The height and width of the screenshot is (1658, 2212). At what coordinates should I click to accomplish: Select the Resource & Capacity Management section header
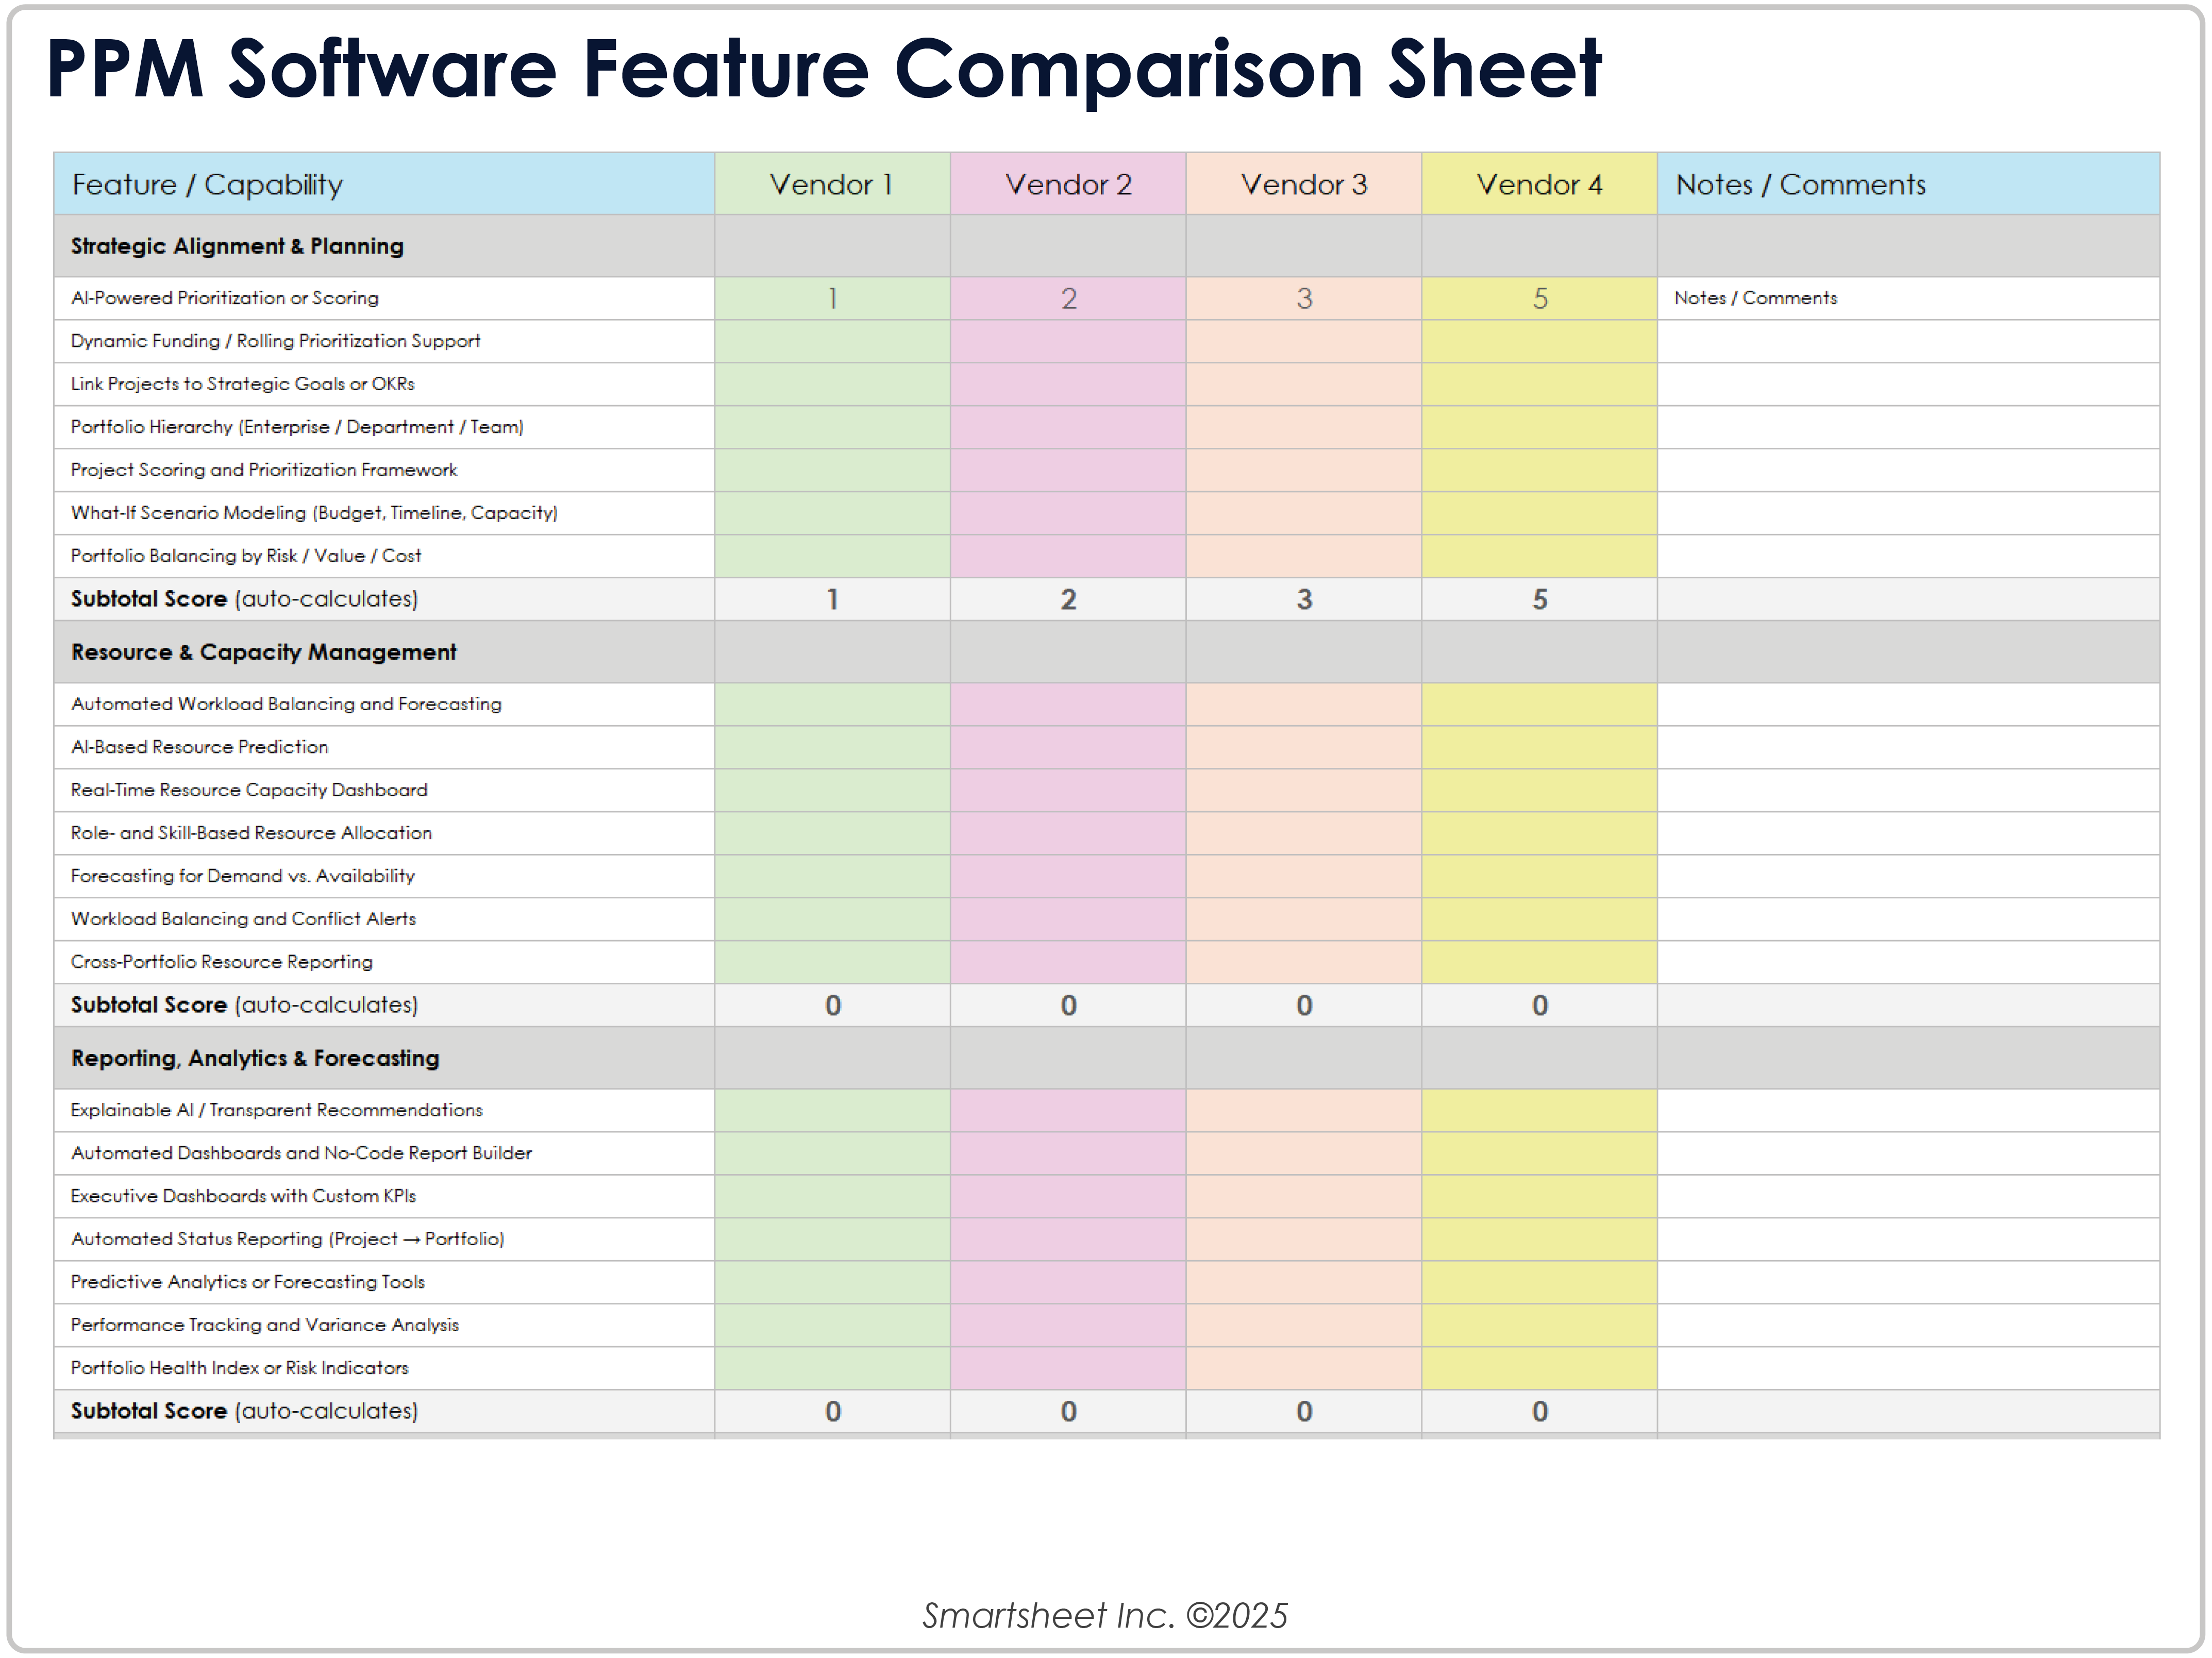click(x=263, y=652)
